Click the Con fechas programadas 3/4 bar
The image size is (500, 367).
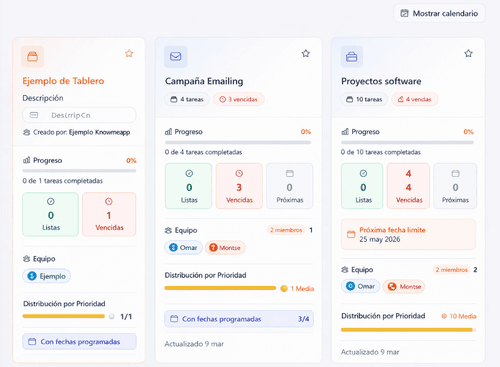(239, 319)
